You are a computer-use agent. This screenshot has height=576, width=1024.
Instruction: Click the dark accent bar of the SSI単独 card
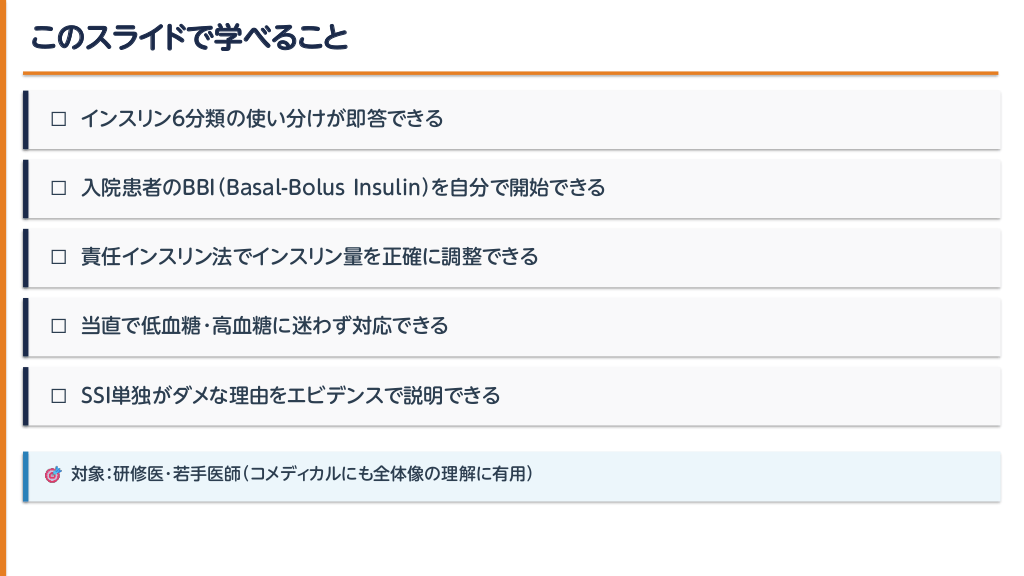coord(26,395)
